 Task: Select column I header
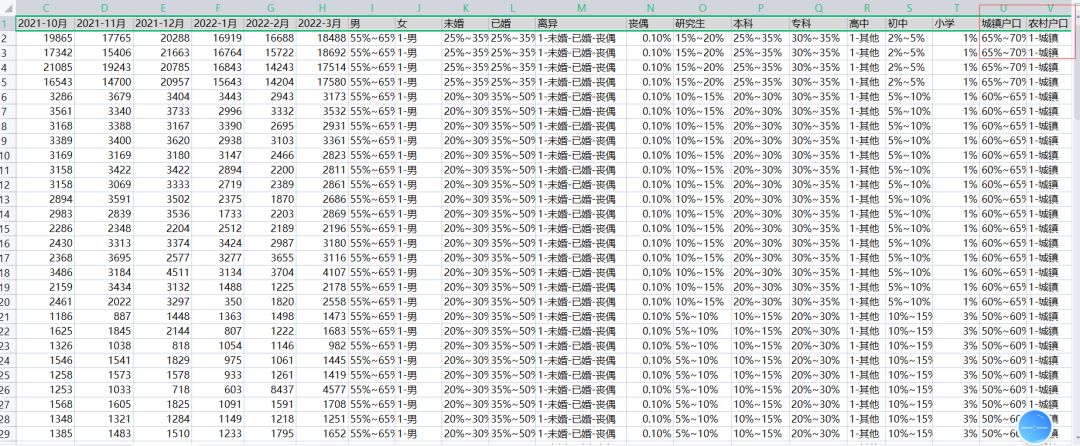pyautogui.click(x=372, y=8)
